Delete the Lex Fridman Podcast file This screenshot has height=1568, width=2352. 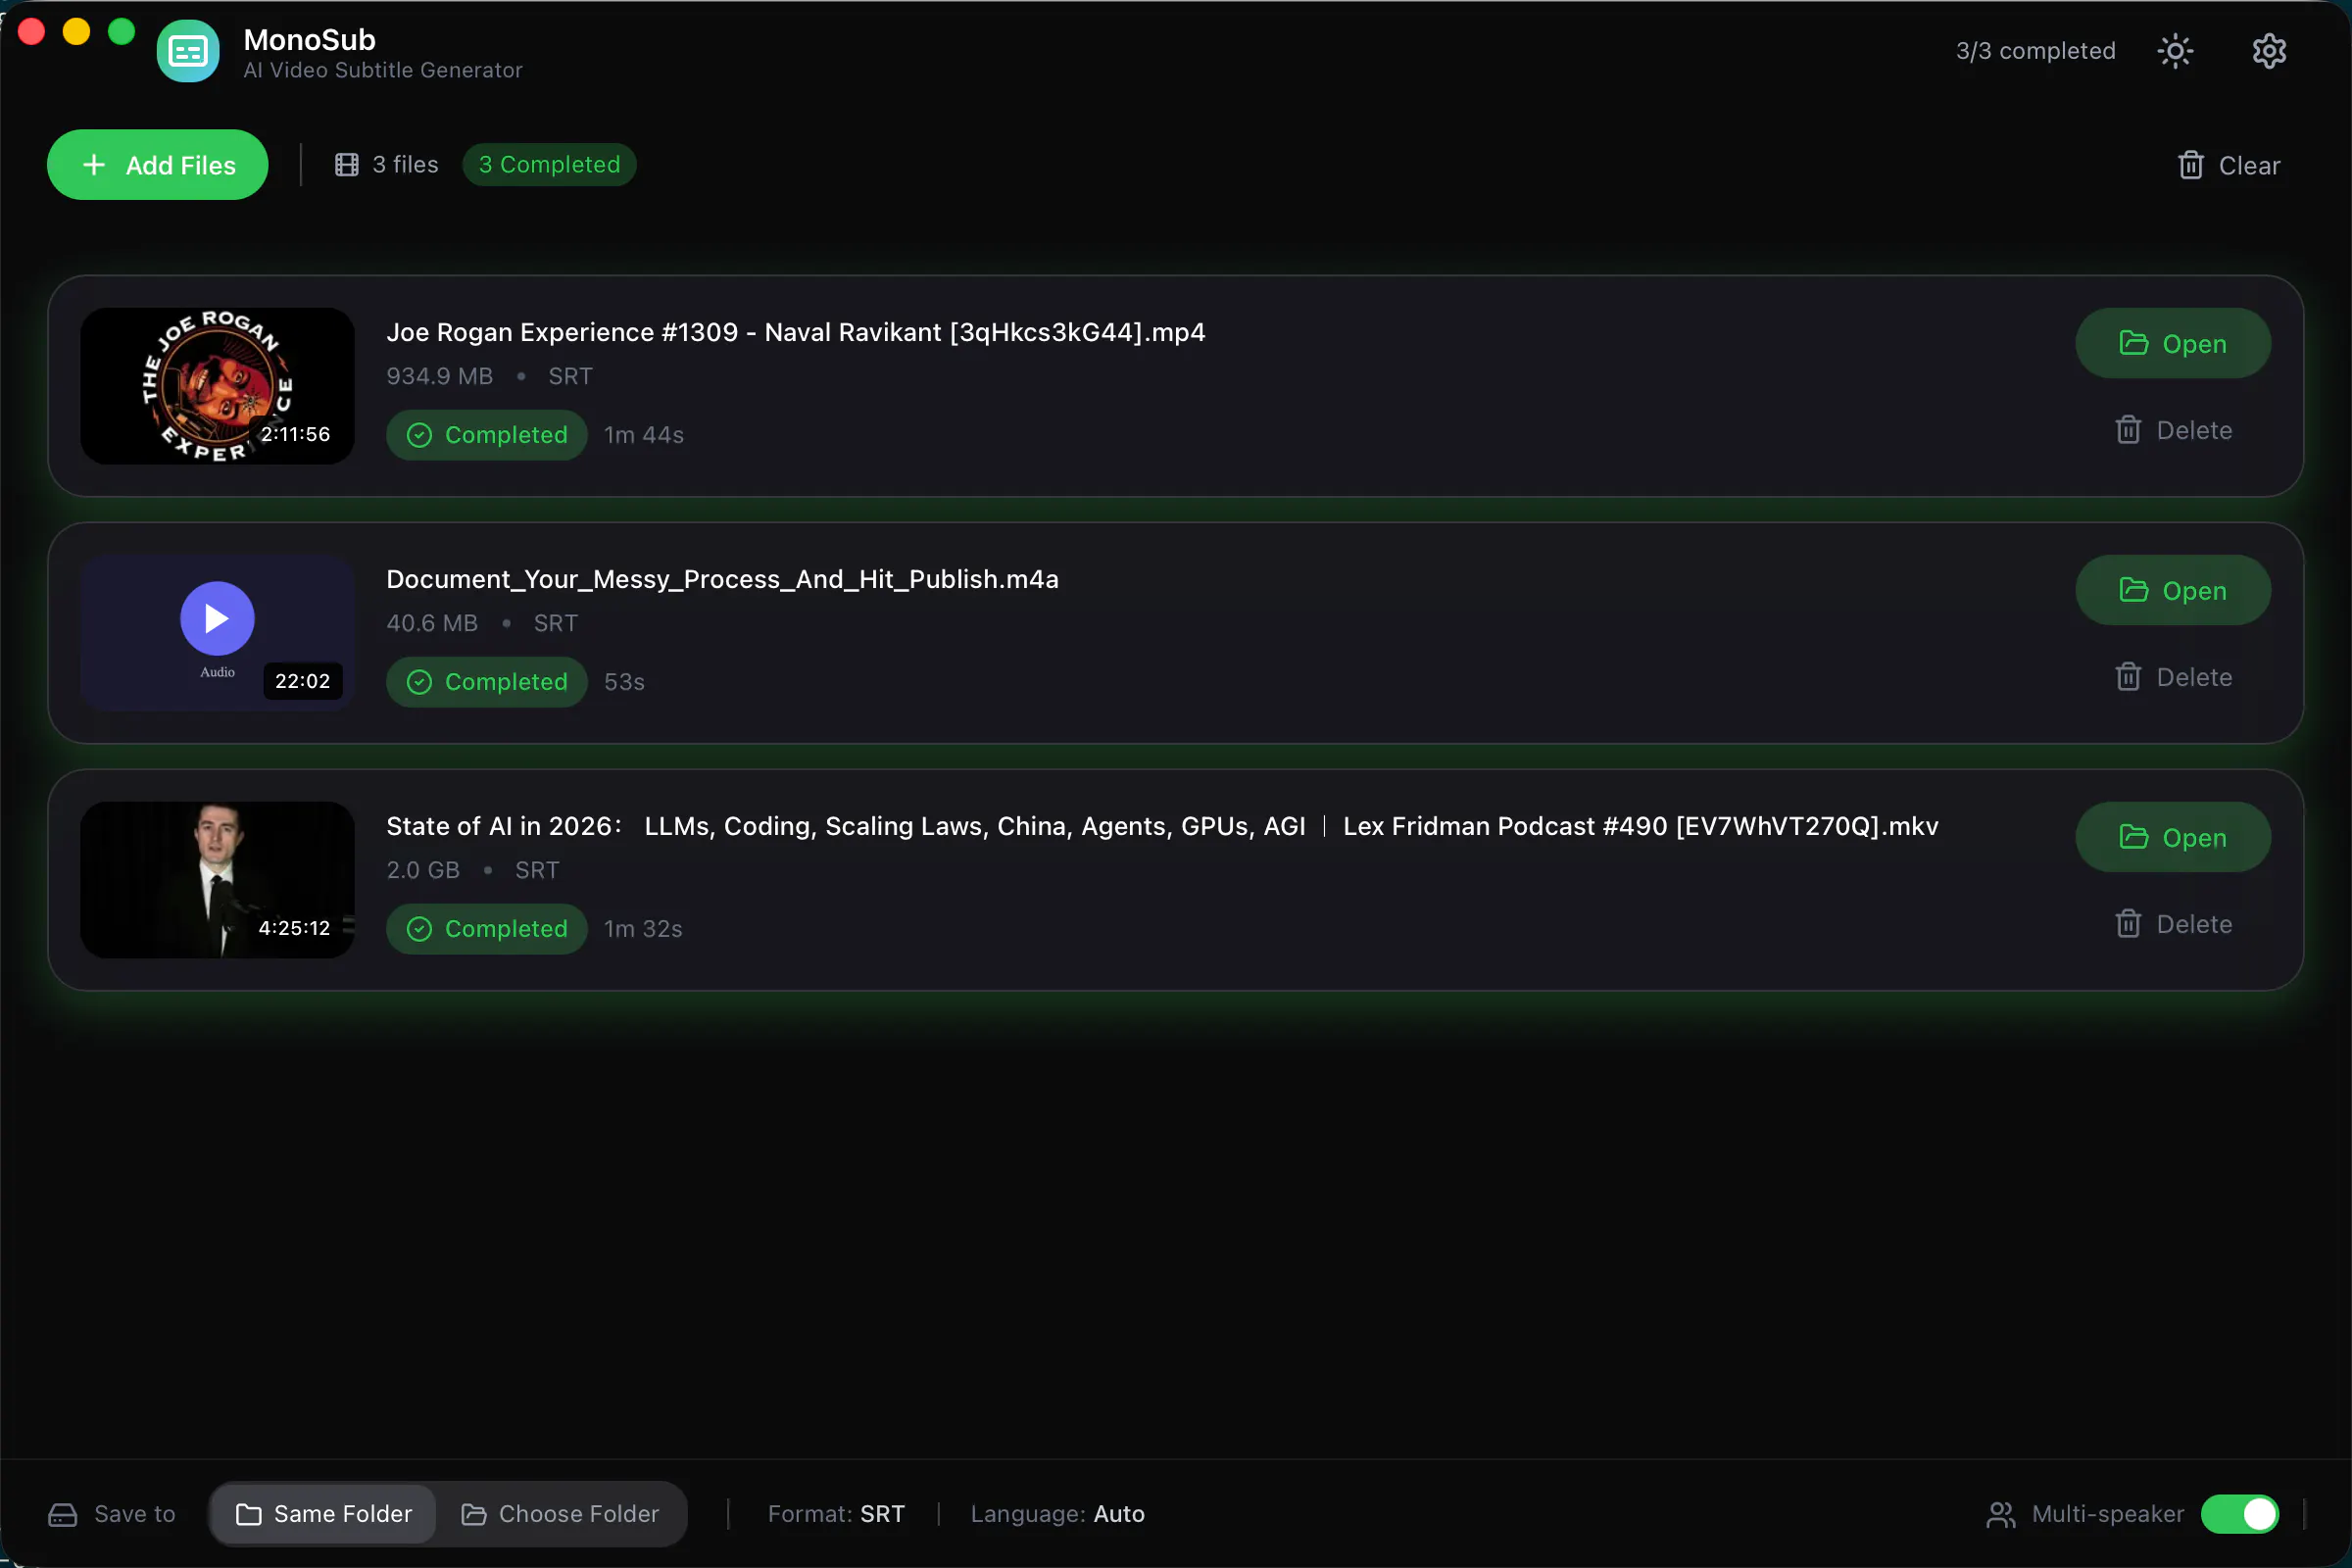pyautogui.click(x=2173, y=925)
